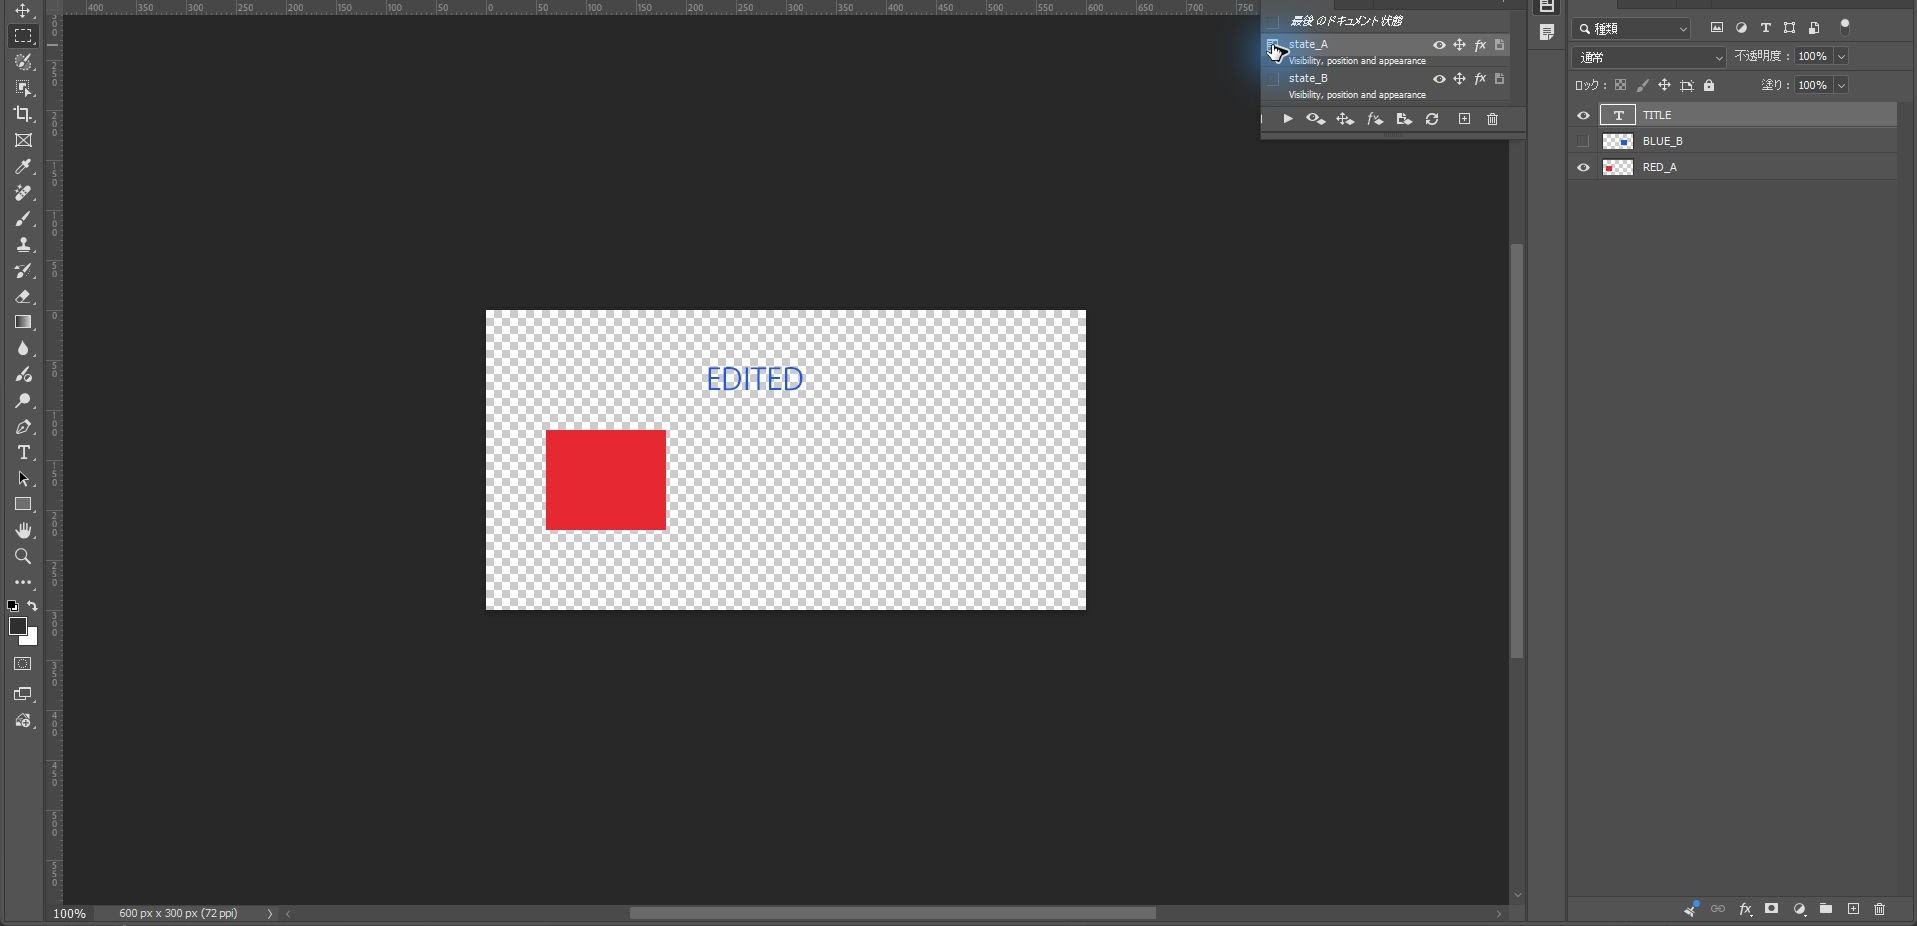1917x926 pixels.
Task: Select the Blur tool
Action: click(x=23, y=348)
